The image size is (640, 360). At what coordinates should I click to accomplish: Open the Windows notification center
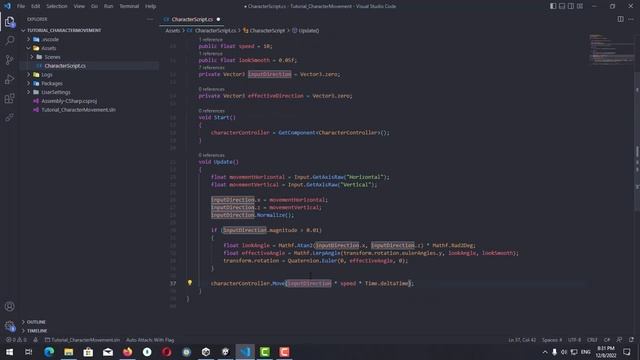coord(627,352)
